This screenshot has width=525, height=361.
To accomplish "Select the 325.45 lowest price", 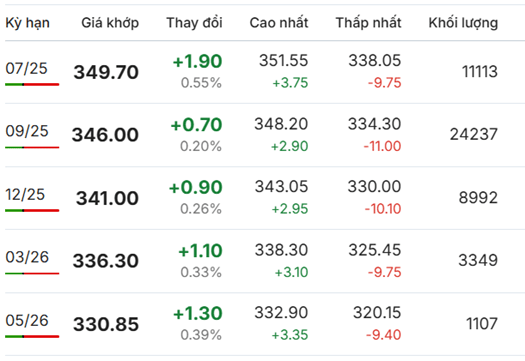I will (375, 250).
